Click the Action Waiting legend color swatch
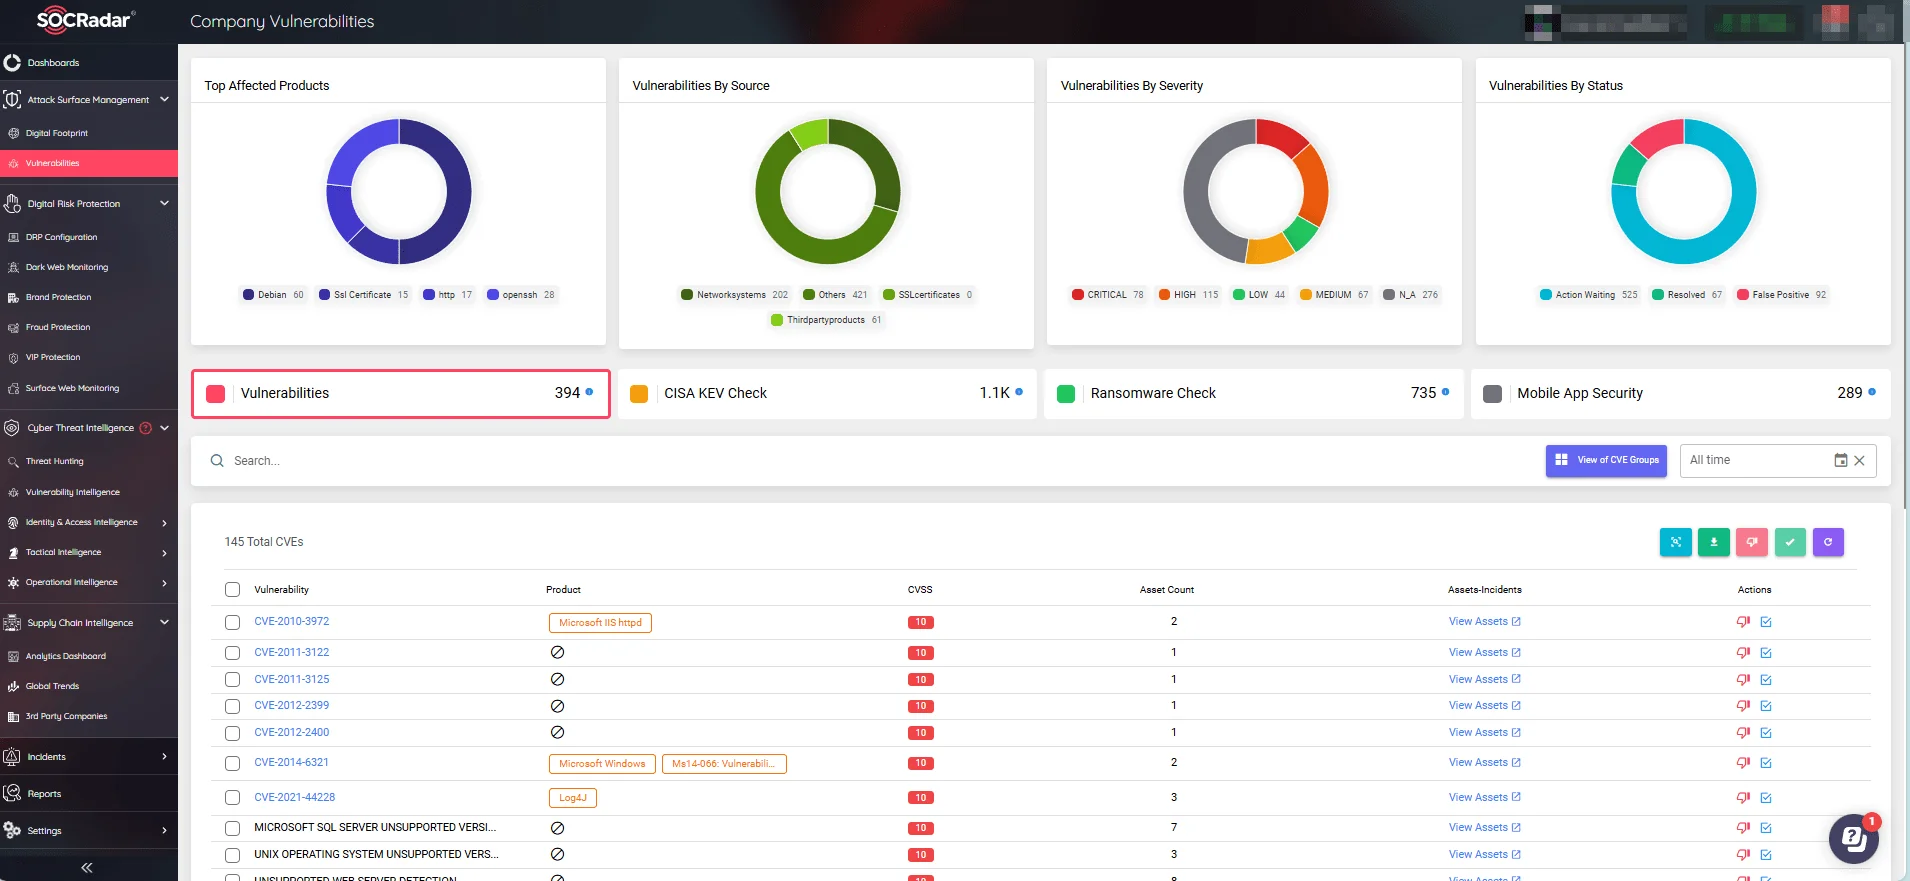Viewport: 1910px width, 881px height. pyautogui.click(x=1546, y=295)
